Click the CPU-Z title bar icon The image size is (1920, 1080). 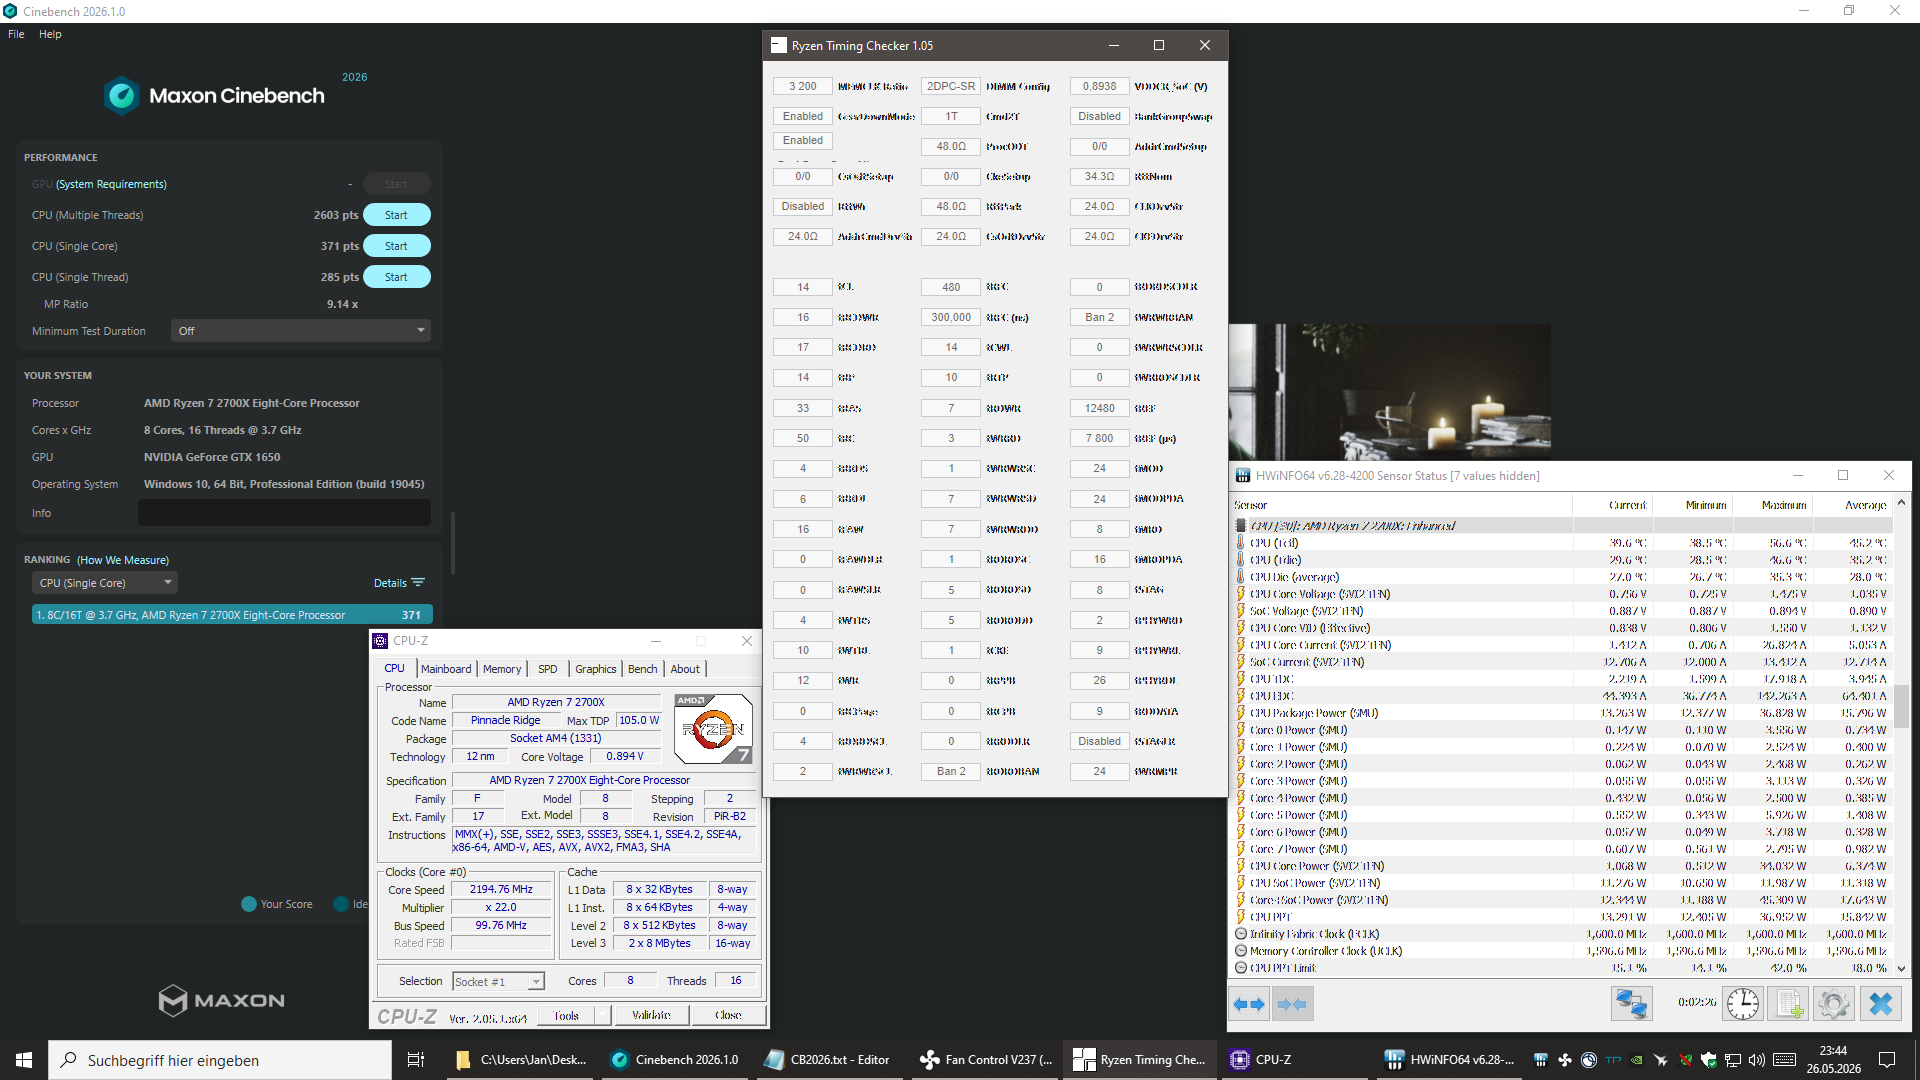click(x=380, y=641)
